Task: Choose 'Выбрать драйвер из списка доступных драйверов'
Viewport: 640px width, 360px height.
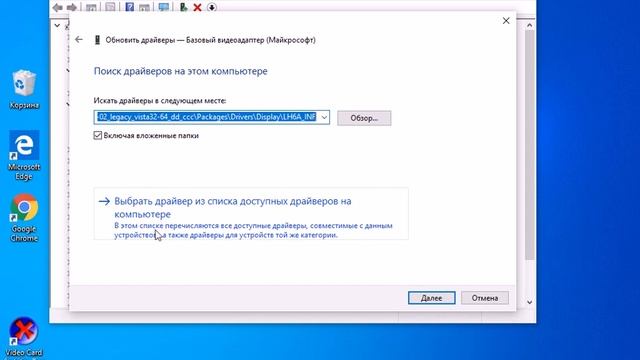Action: tap(251, 214)
